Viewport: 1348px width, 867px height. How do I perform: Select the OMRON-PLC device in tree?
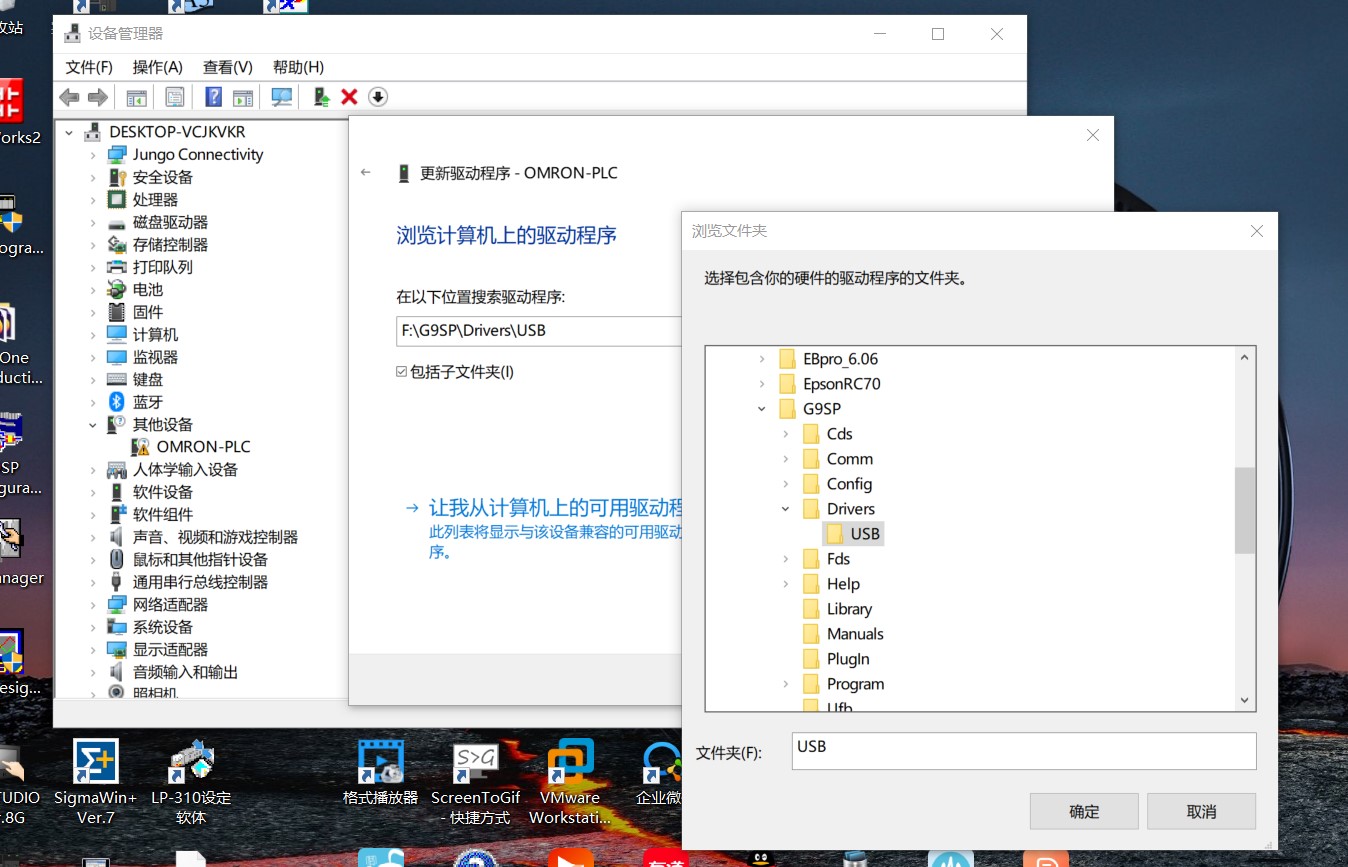point(203,447)
